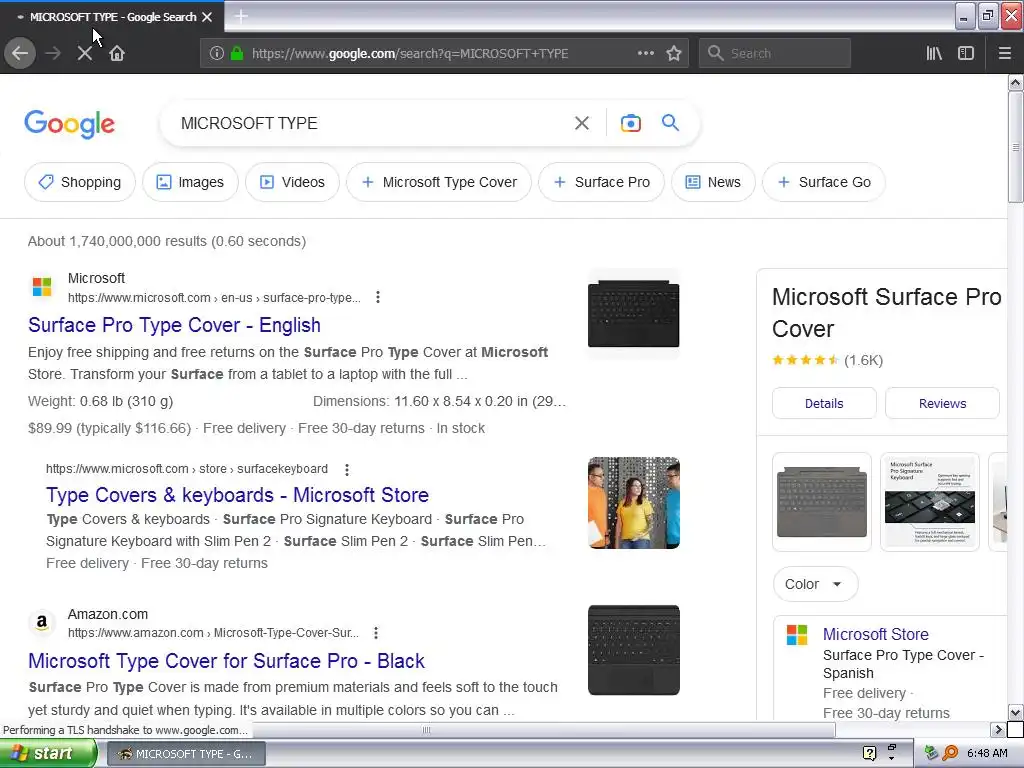Viewport: 1024px width, 768px height.
Task: Click the Firefox toolbar Search box
Action: click(775, 54)
